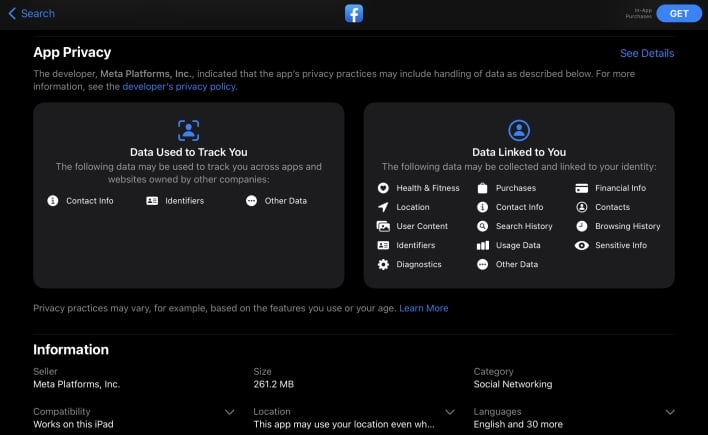Tap the Facebook app icon in header
The width and height of the screenshot is (708, 435).
pyautogui.click(x=354, y=14)
